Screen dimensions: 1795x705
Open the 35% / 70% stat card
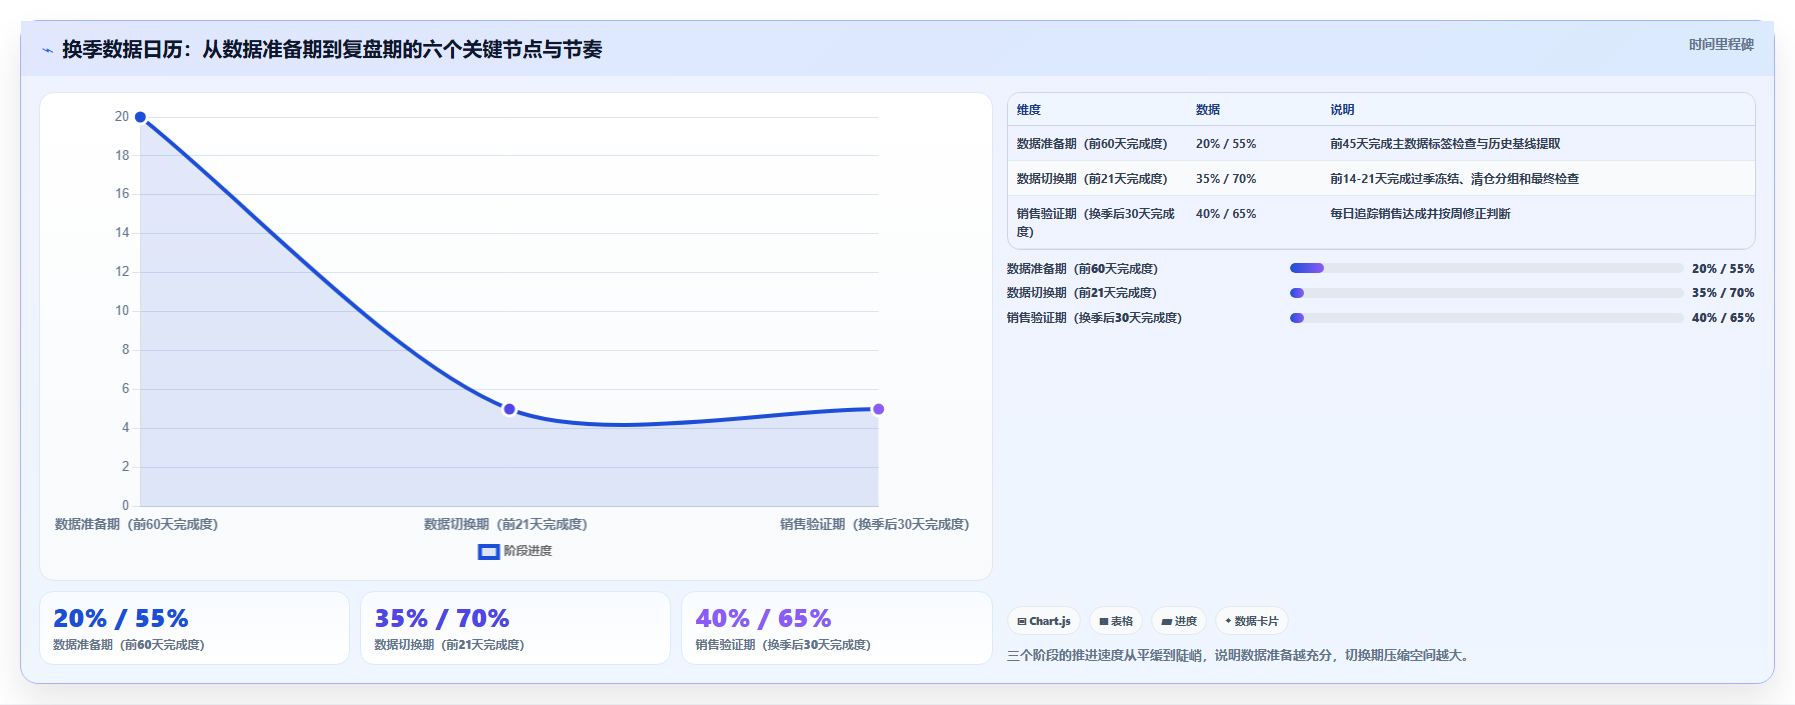[x=515, y=628]
